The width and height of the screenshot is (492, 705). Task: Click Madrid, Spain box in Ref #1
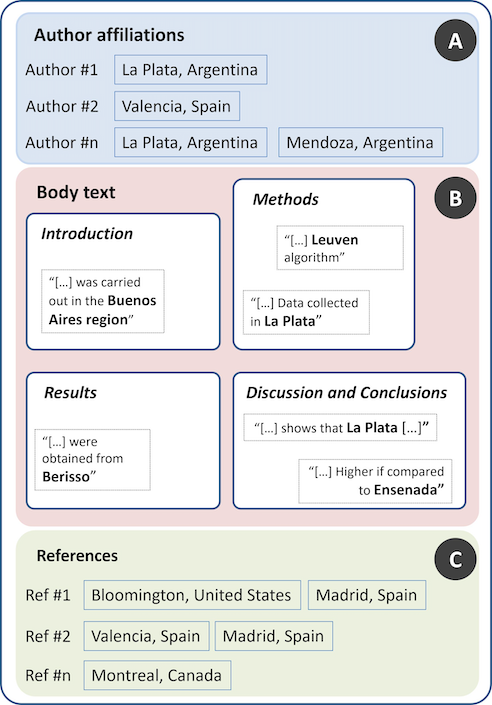(x=367, y=595)
